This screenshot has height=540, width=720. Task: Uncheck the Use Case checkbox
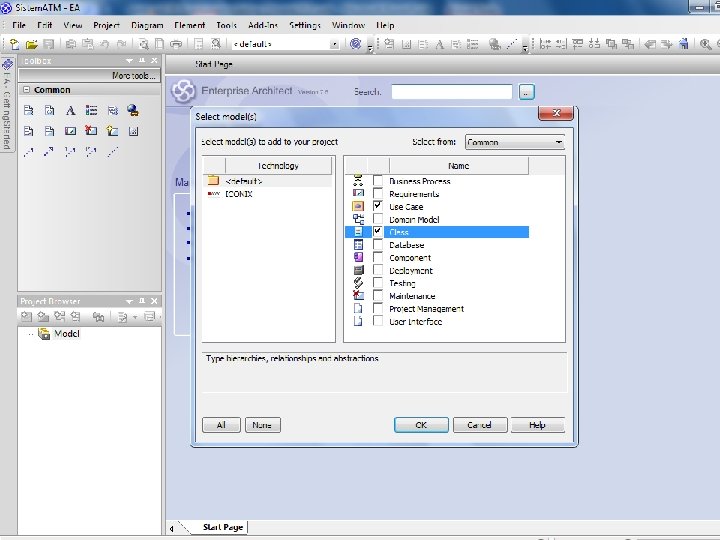377,206
